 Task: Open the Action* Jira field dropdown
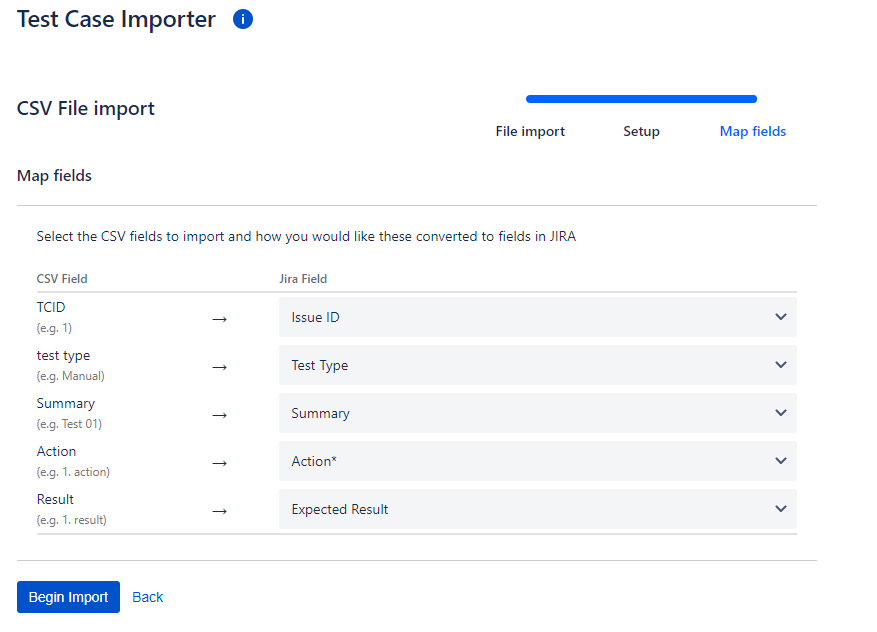[x=537, y=461]
